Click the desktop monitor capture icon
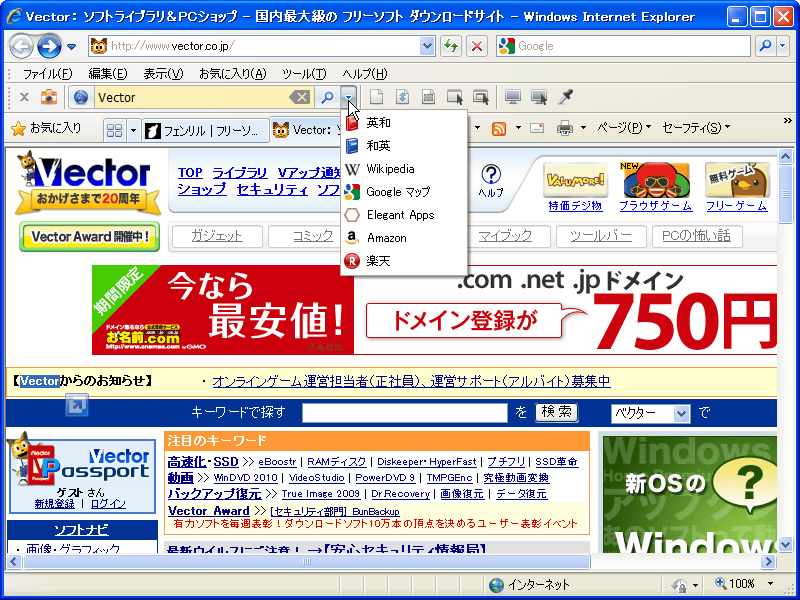 coord(513,97)
